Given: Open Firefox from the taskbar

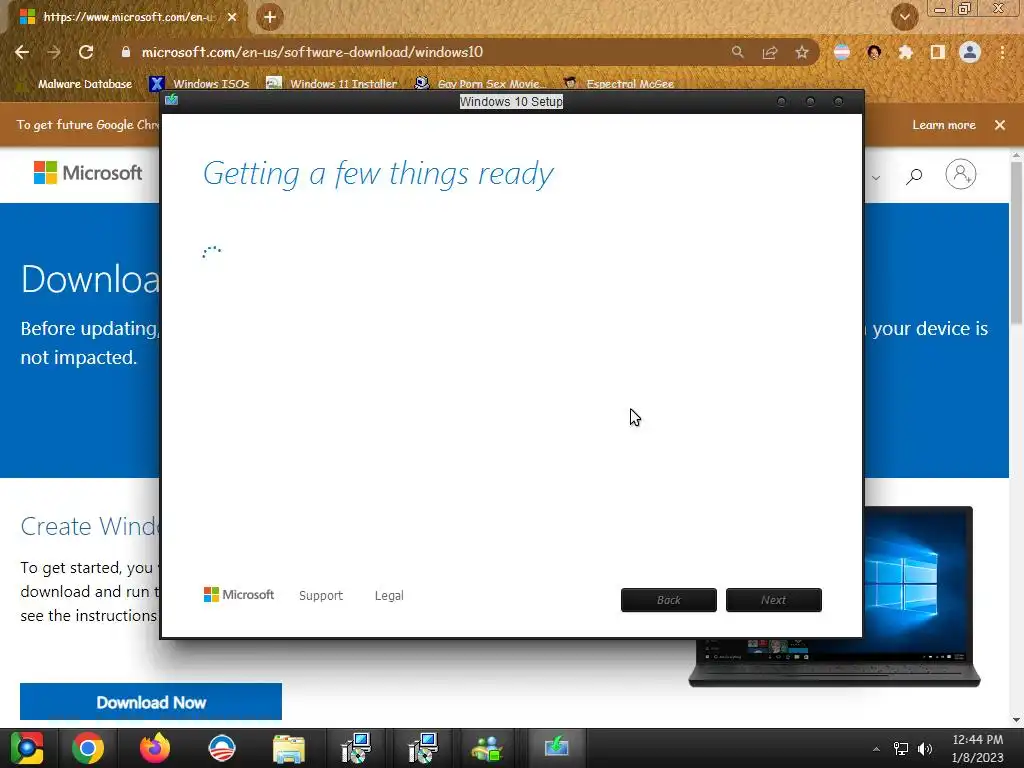Looking at the screenshot, I should coord(155,748).
